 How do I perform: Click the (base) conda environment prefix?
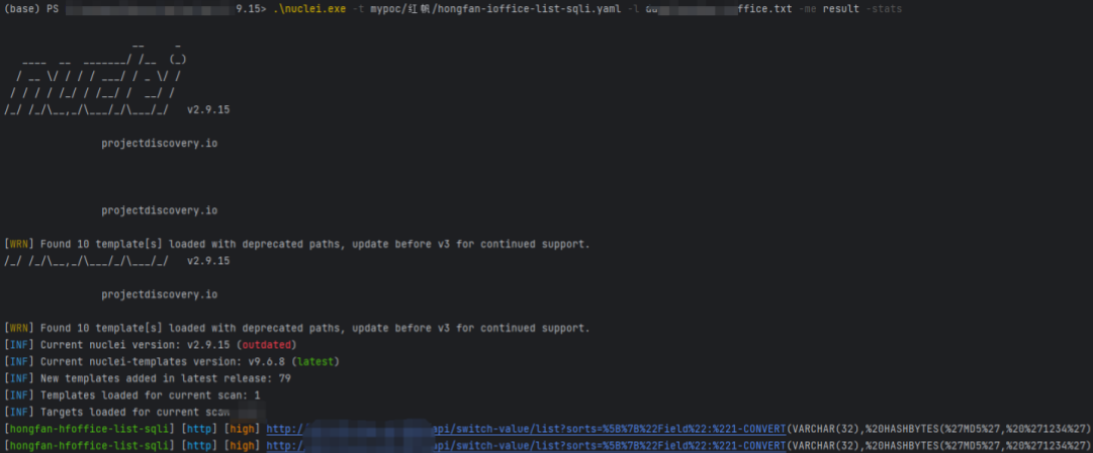tap(22, 10)
